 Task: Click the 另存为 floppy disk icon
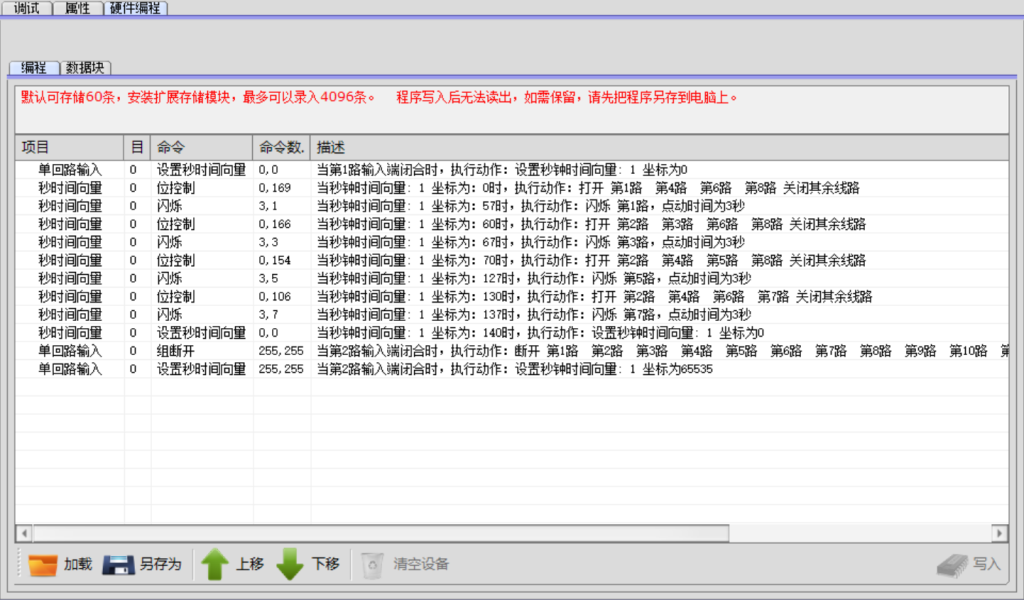(119, 565)
